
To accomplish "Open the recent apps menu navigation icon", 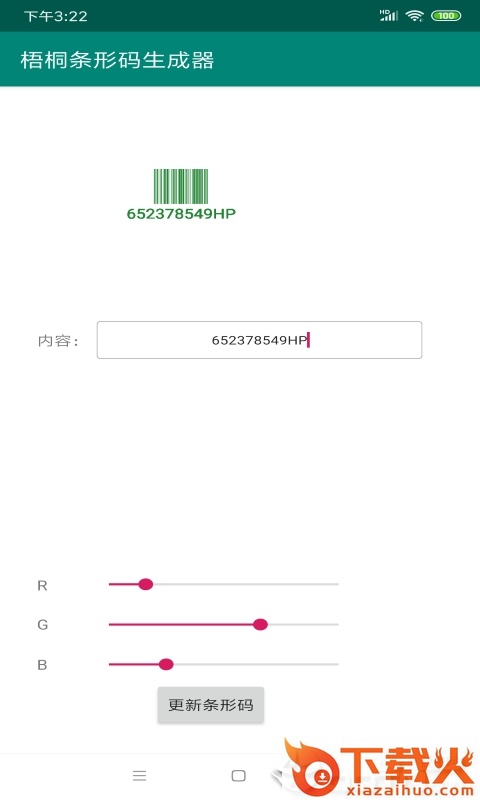I will (x=139, y=776).
